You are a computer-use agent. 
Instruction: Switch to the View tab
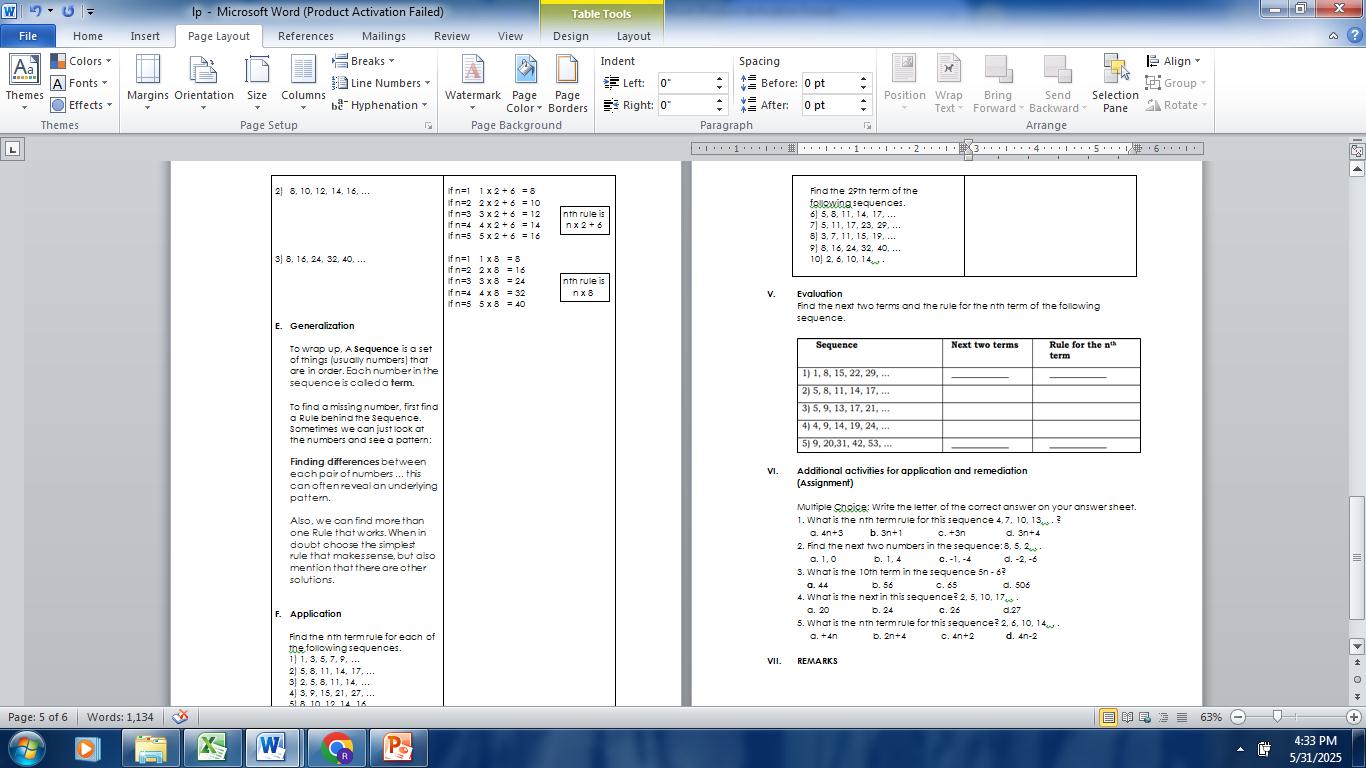[x=510, y=36]
